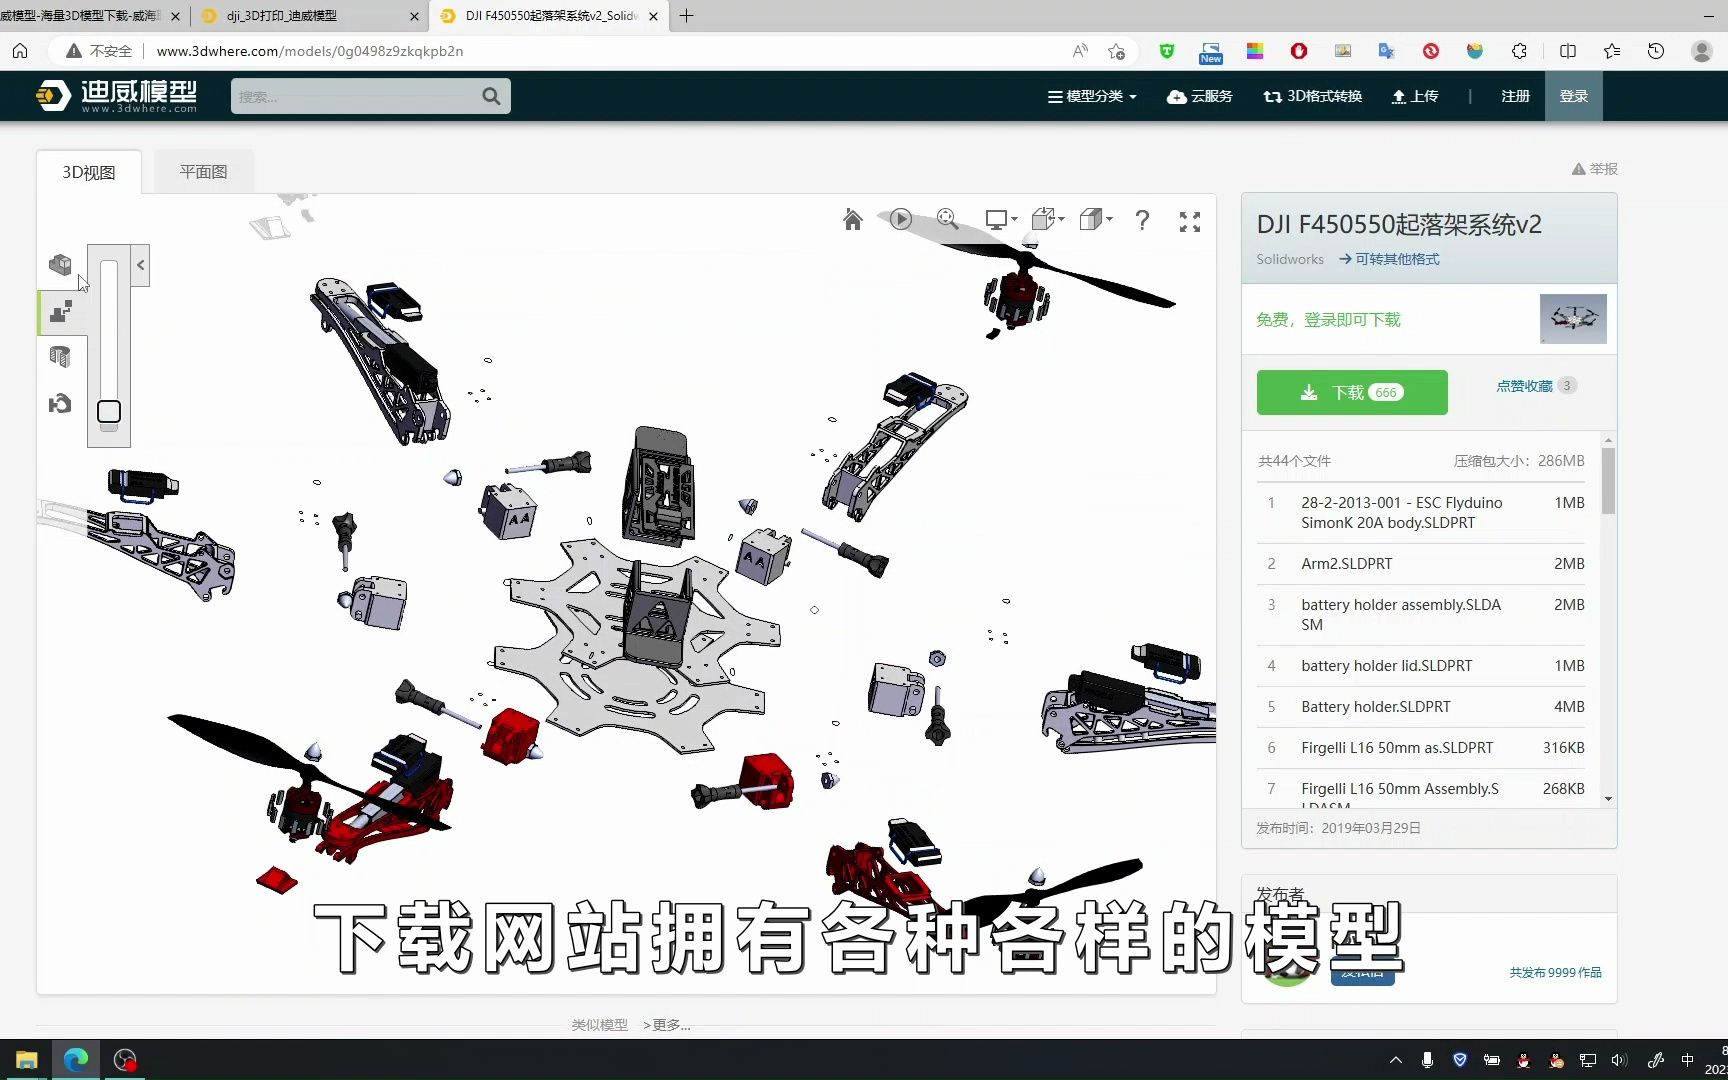Screen dimensions: 1728x1080
Task: Open the browser extensions puzzle icon
Action: [1519, 51]
